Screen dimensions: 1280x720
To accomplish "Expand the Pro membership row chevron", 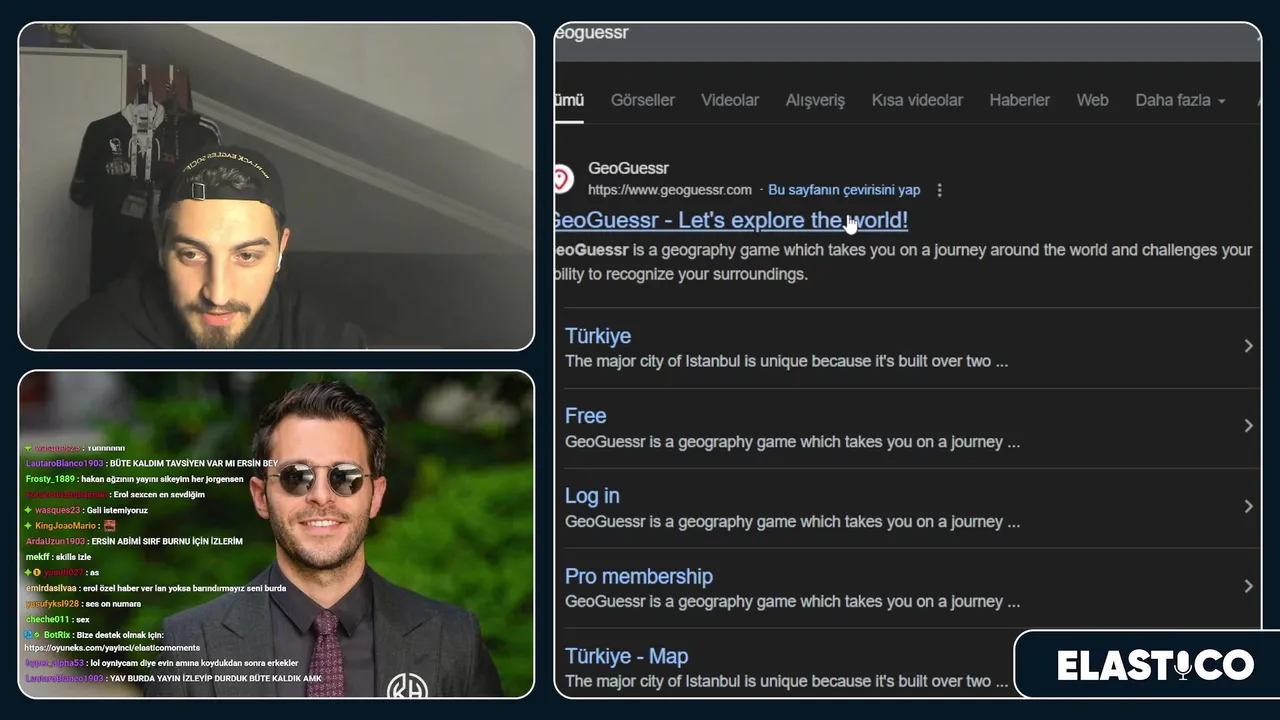I will tap(1248, 586).
